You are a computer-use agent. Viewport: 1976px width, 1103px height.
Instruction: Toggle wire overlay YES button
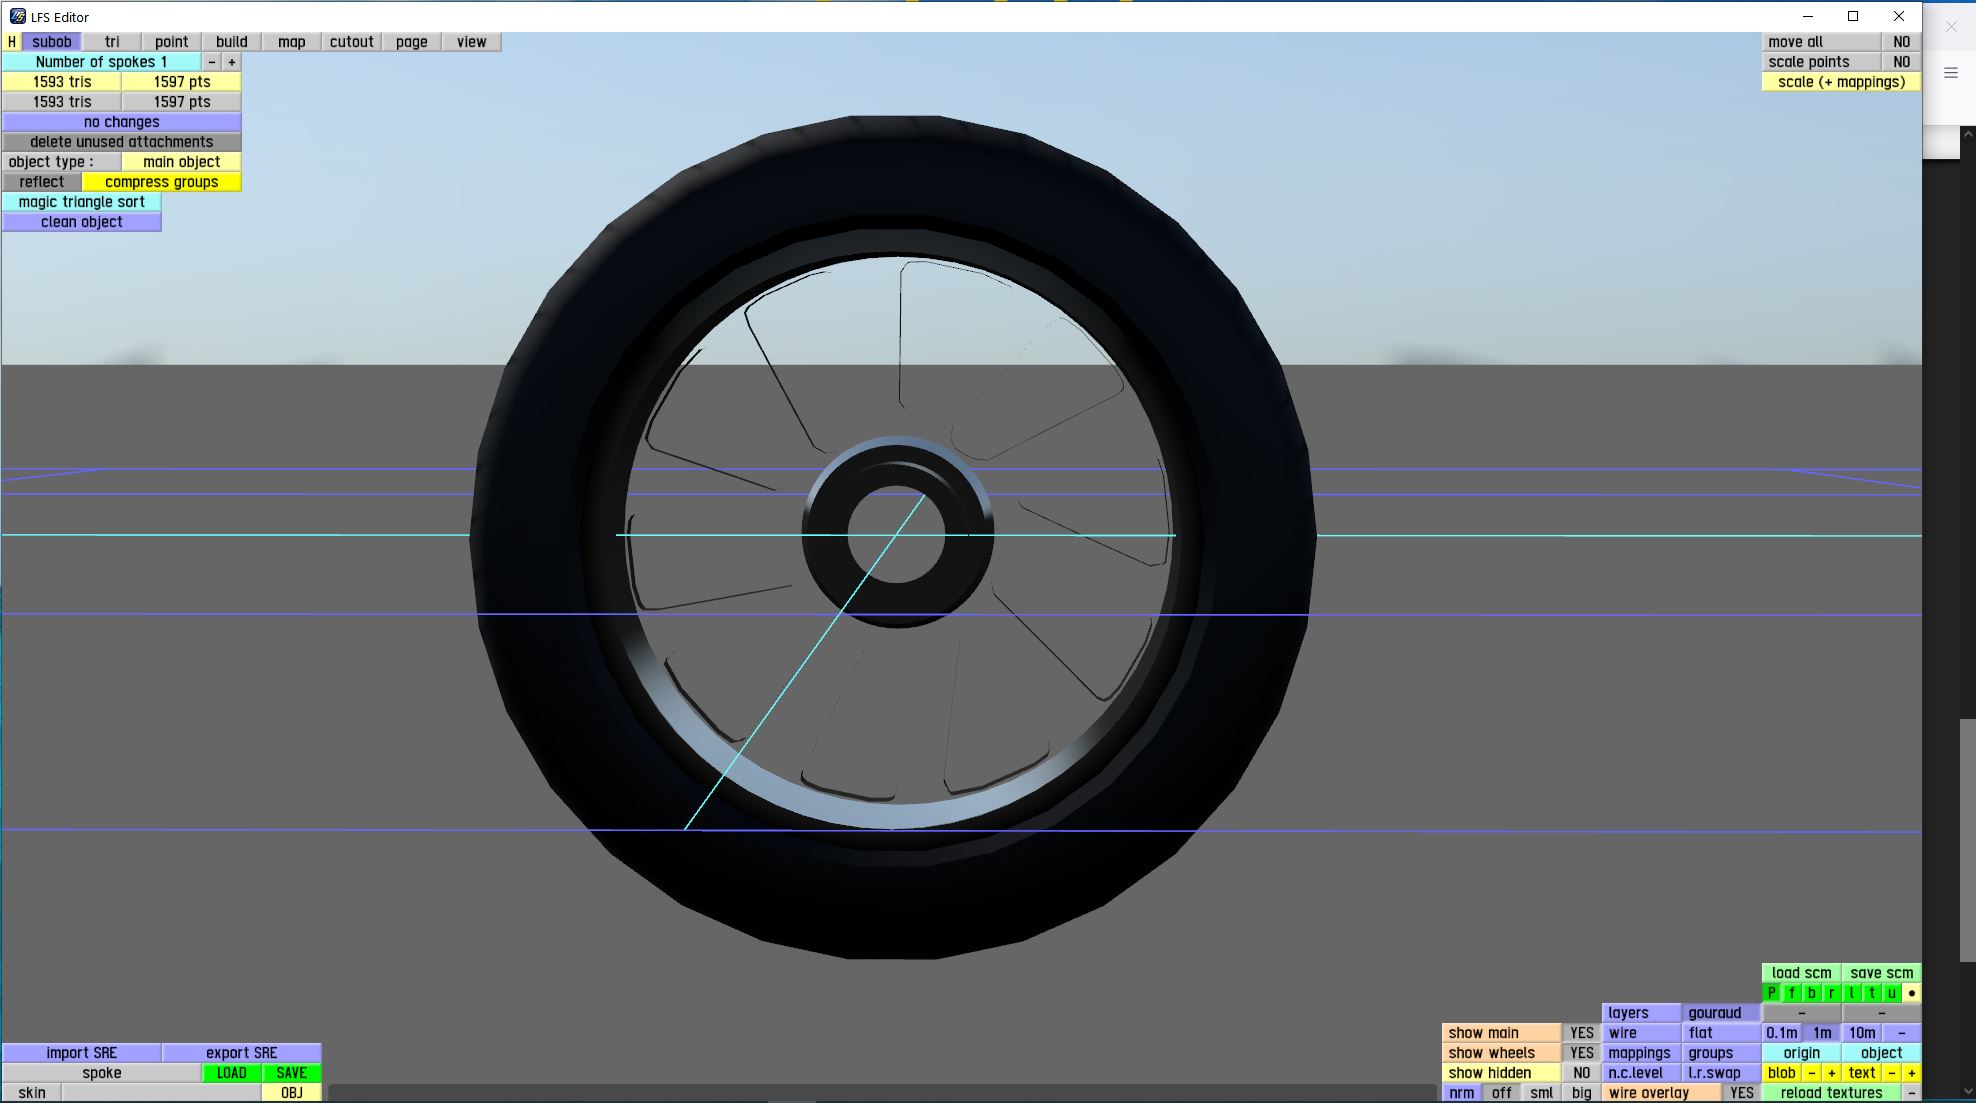pyautogui.click(x=1741, y=1093)
